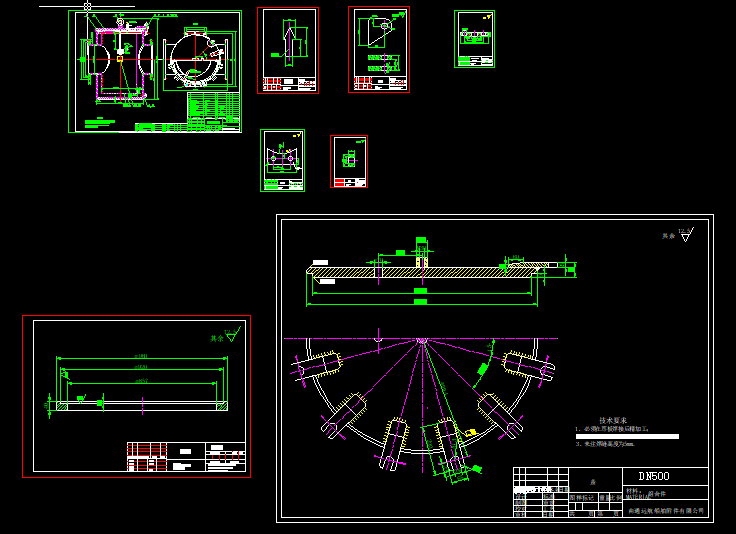
Task: Click the title block of ring section sheet
Action: click(186, 457)
